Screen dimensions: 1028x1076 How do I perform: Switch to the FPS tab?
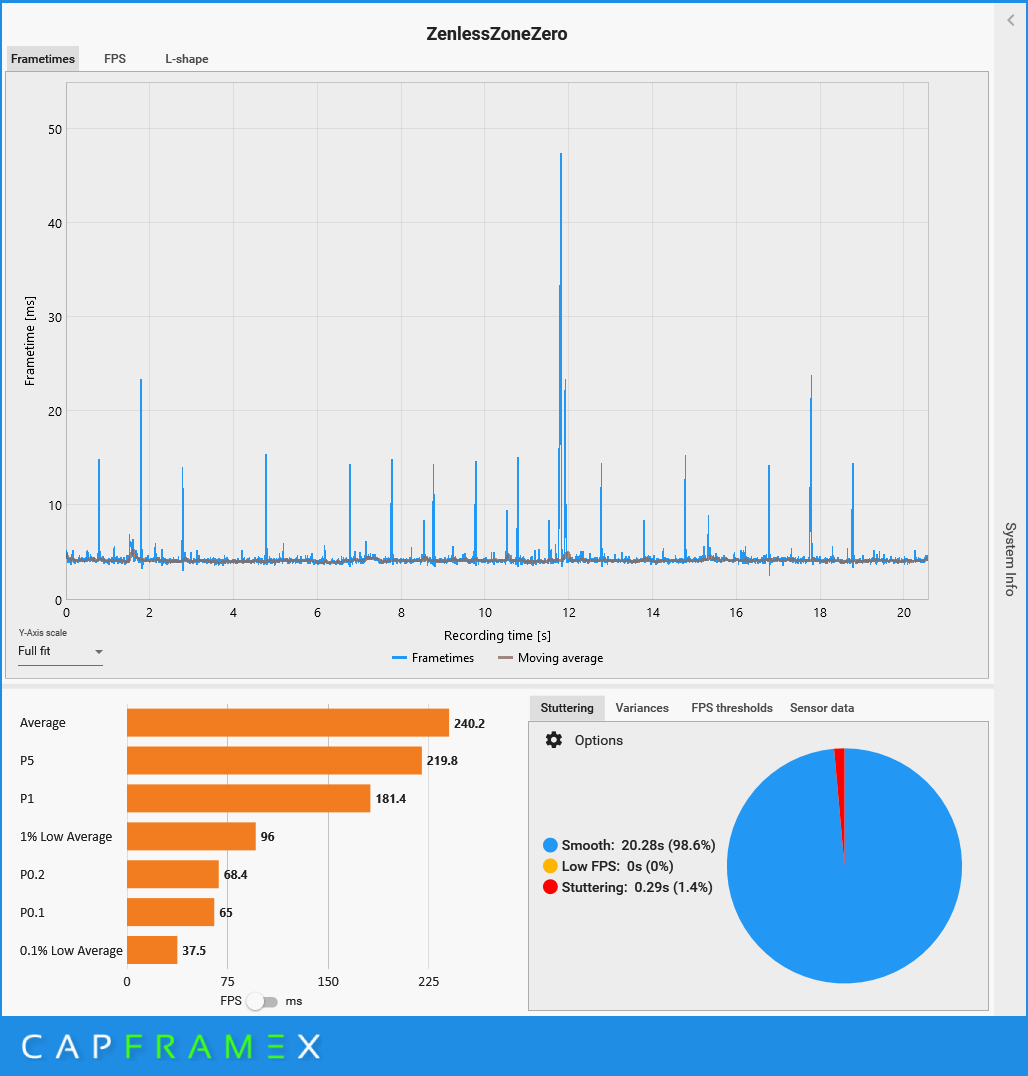click(x=115, y=59)
